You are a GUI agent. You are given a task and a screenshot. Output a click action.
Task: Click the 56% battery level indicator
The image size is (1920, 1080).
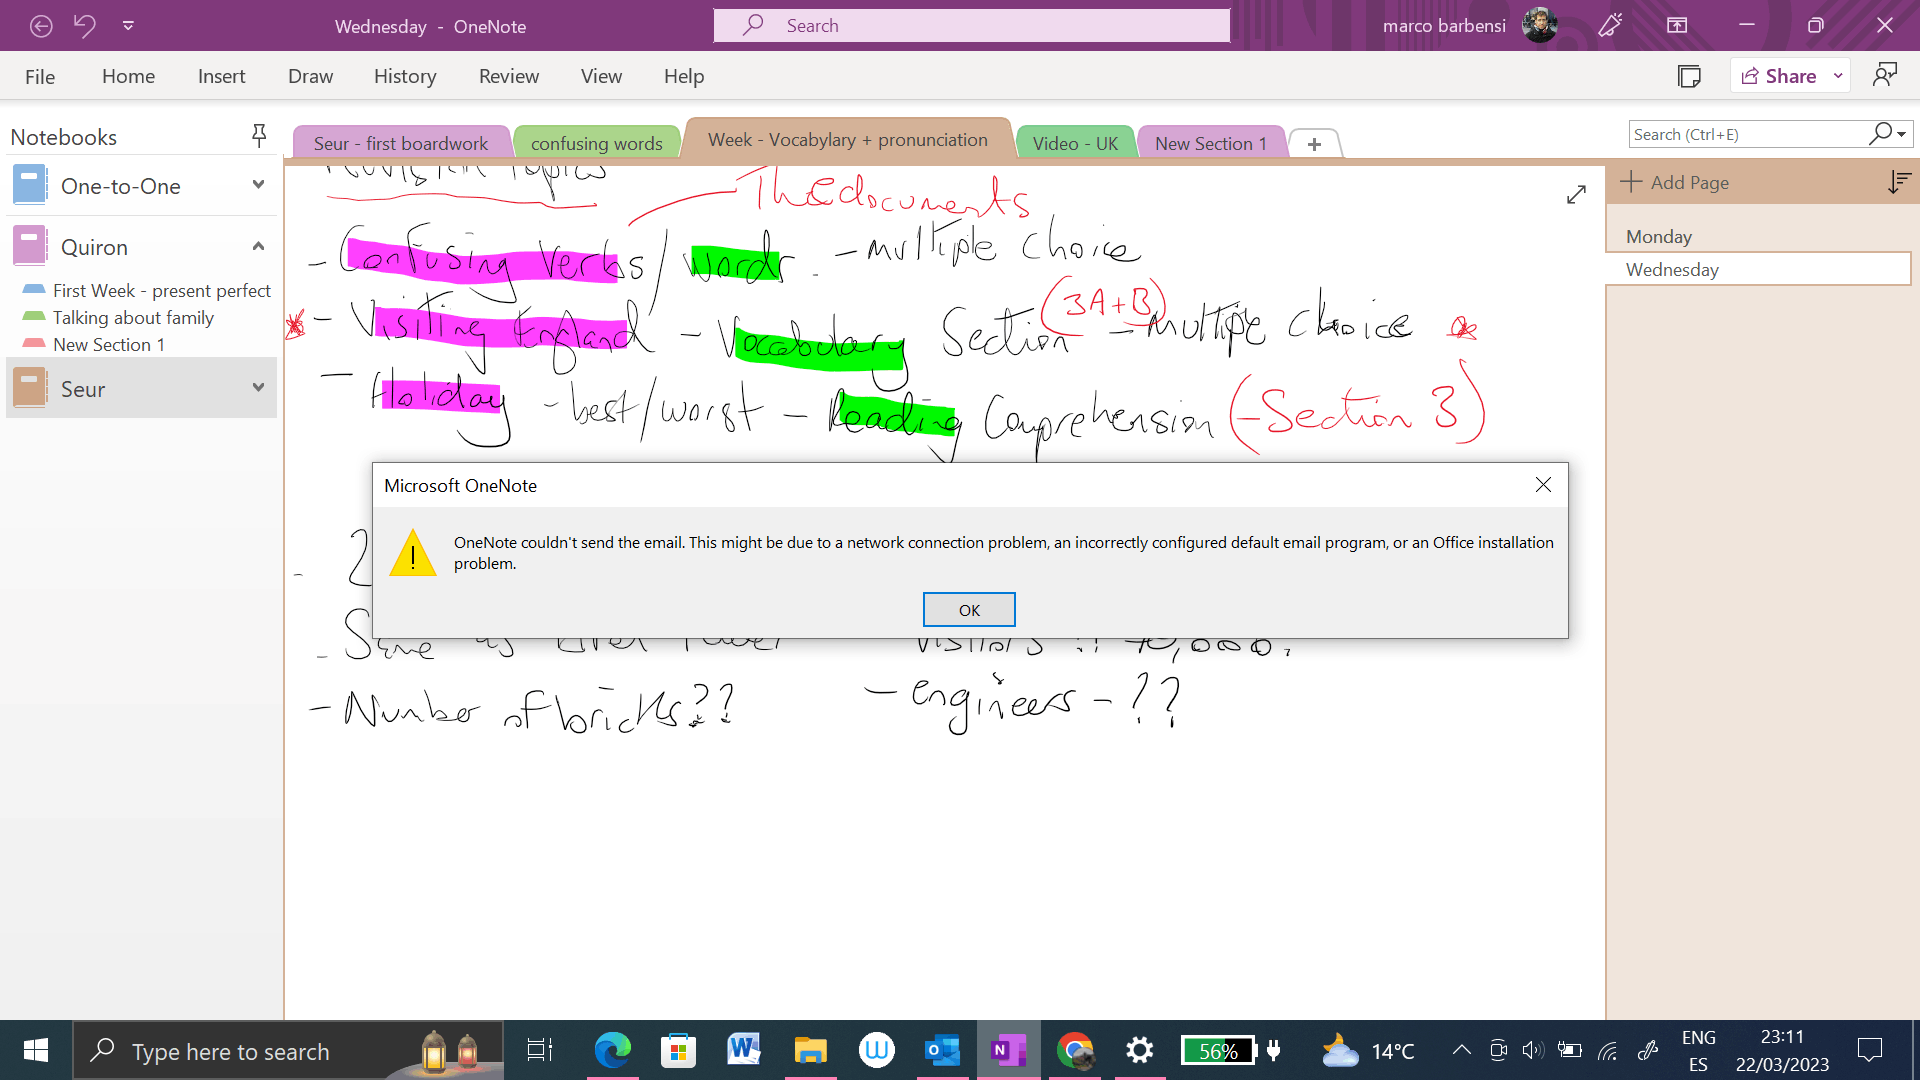tap(1219, 1050)
